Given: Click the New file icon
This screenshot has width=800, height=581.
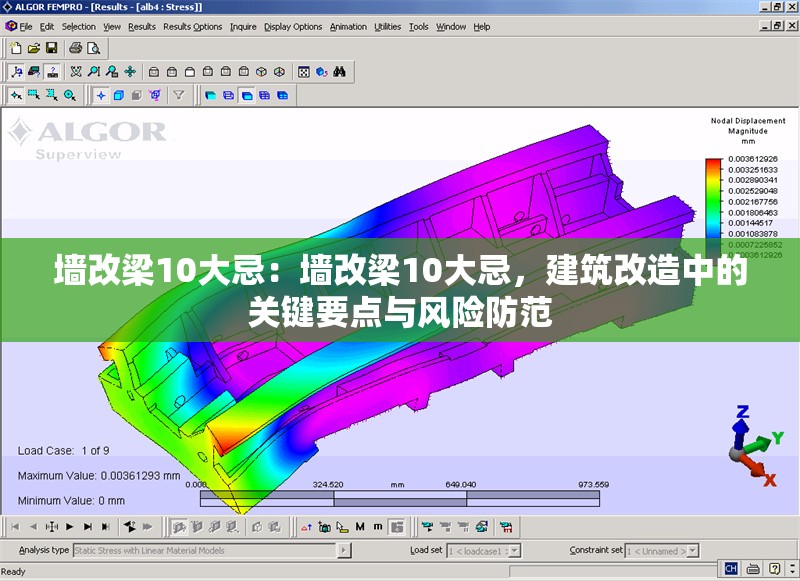Looking at the screenshot, I should (x=14, y=48).
